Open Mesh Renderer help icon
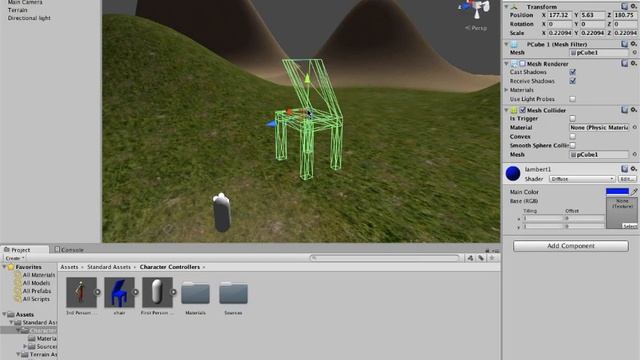640x360 pixels. (624, 63)
